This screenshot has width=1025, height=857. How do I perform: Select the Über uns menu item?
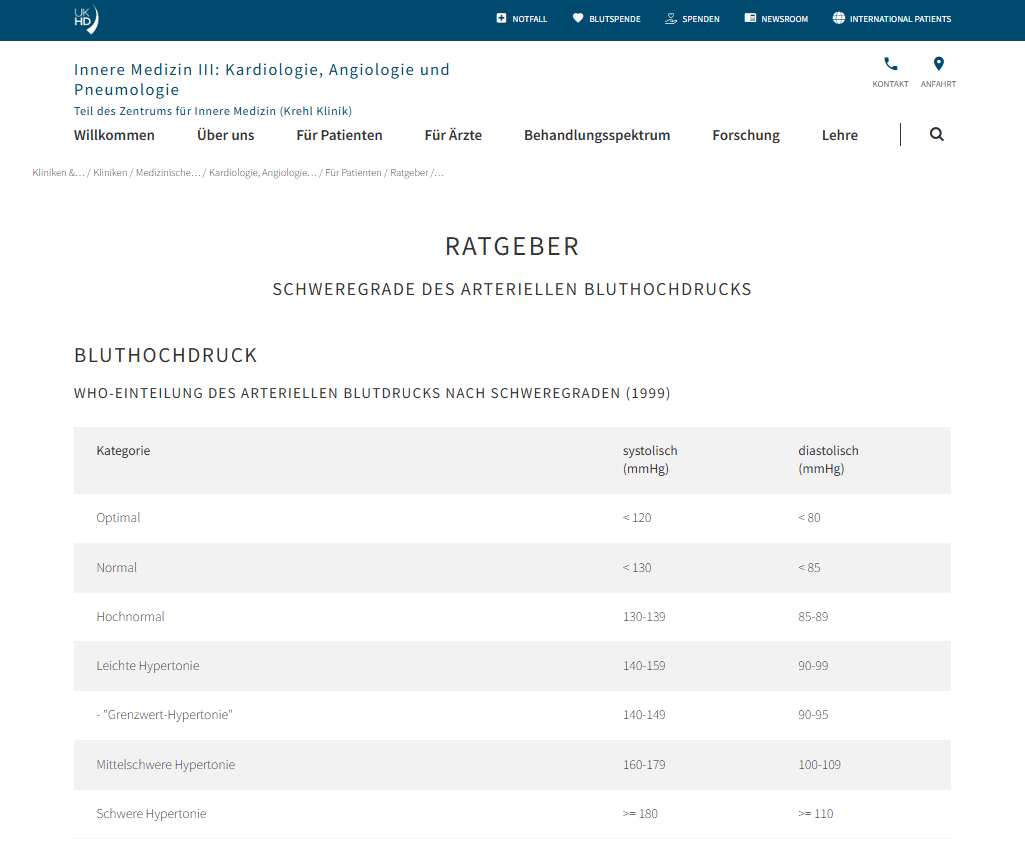pos(226,135)
